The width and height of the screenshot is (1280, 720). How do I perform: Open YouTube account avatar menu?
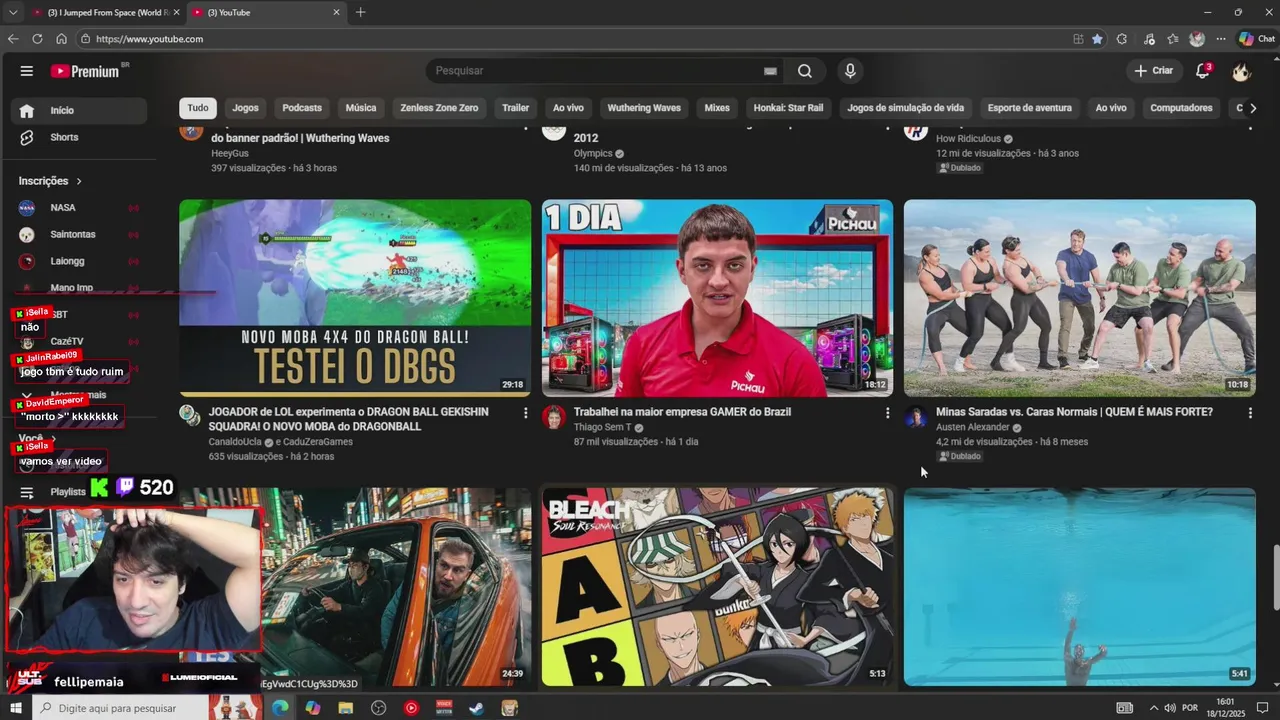[x=1242, y=71]
